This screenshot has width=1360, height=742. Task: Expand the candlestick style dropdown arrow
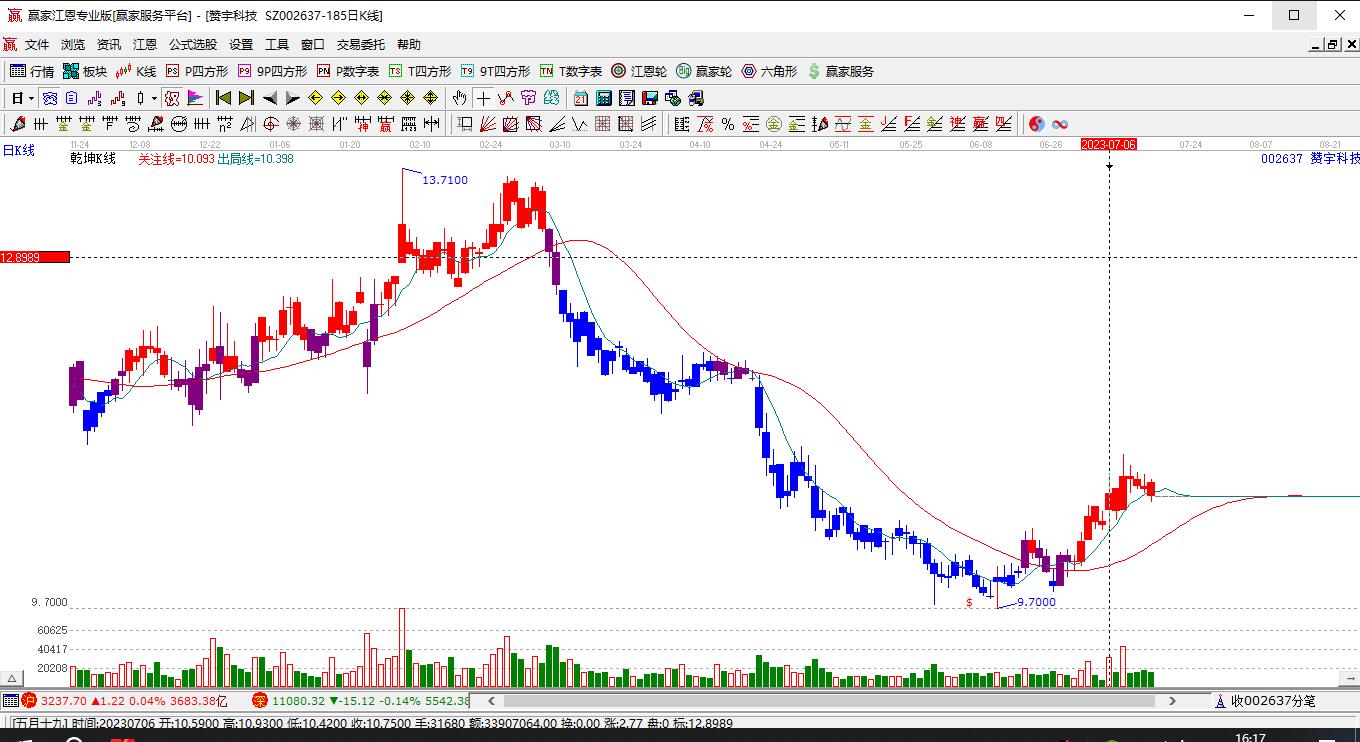point(154,98)
